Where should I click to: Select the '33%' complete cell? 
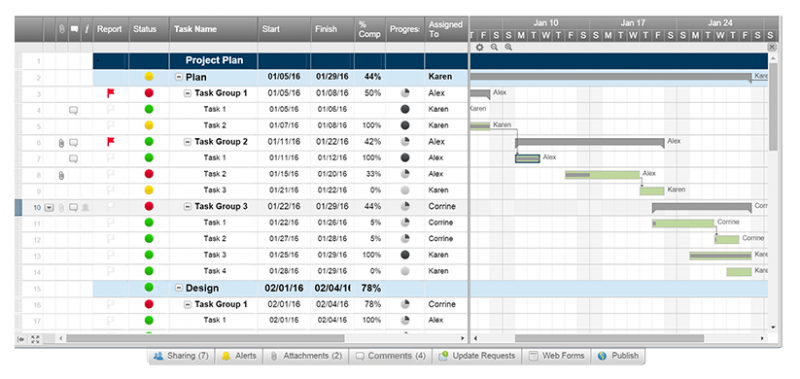[x=370, y=174]
